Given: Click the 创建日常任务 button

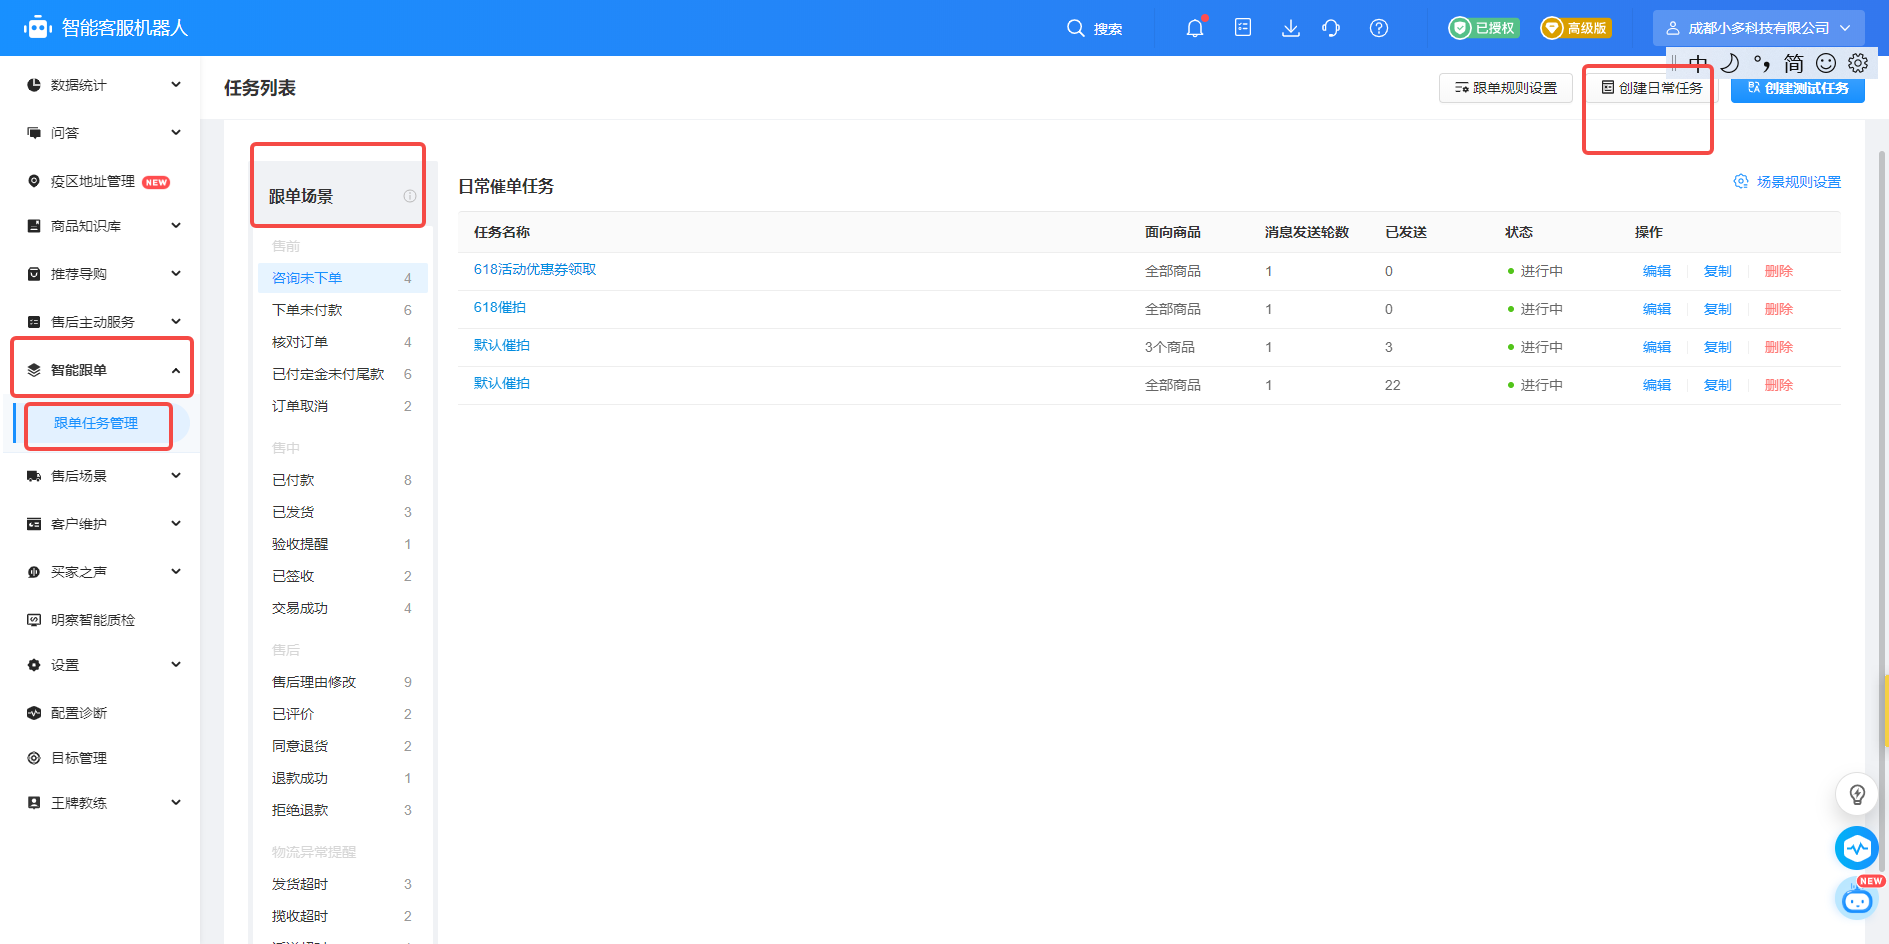Looking at the screenshot, I should [1652, 88].
